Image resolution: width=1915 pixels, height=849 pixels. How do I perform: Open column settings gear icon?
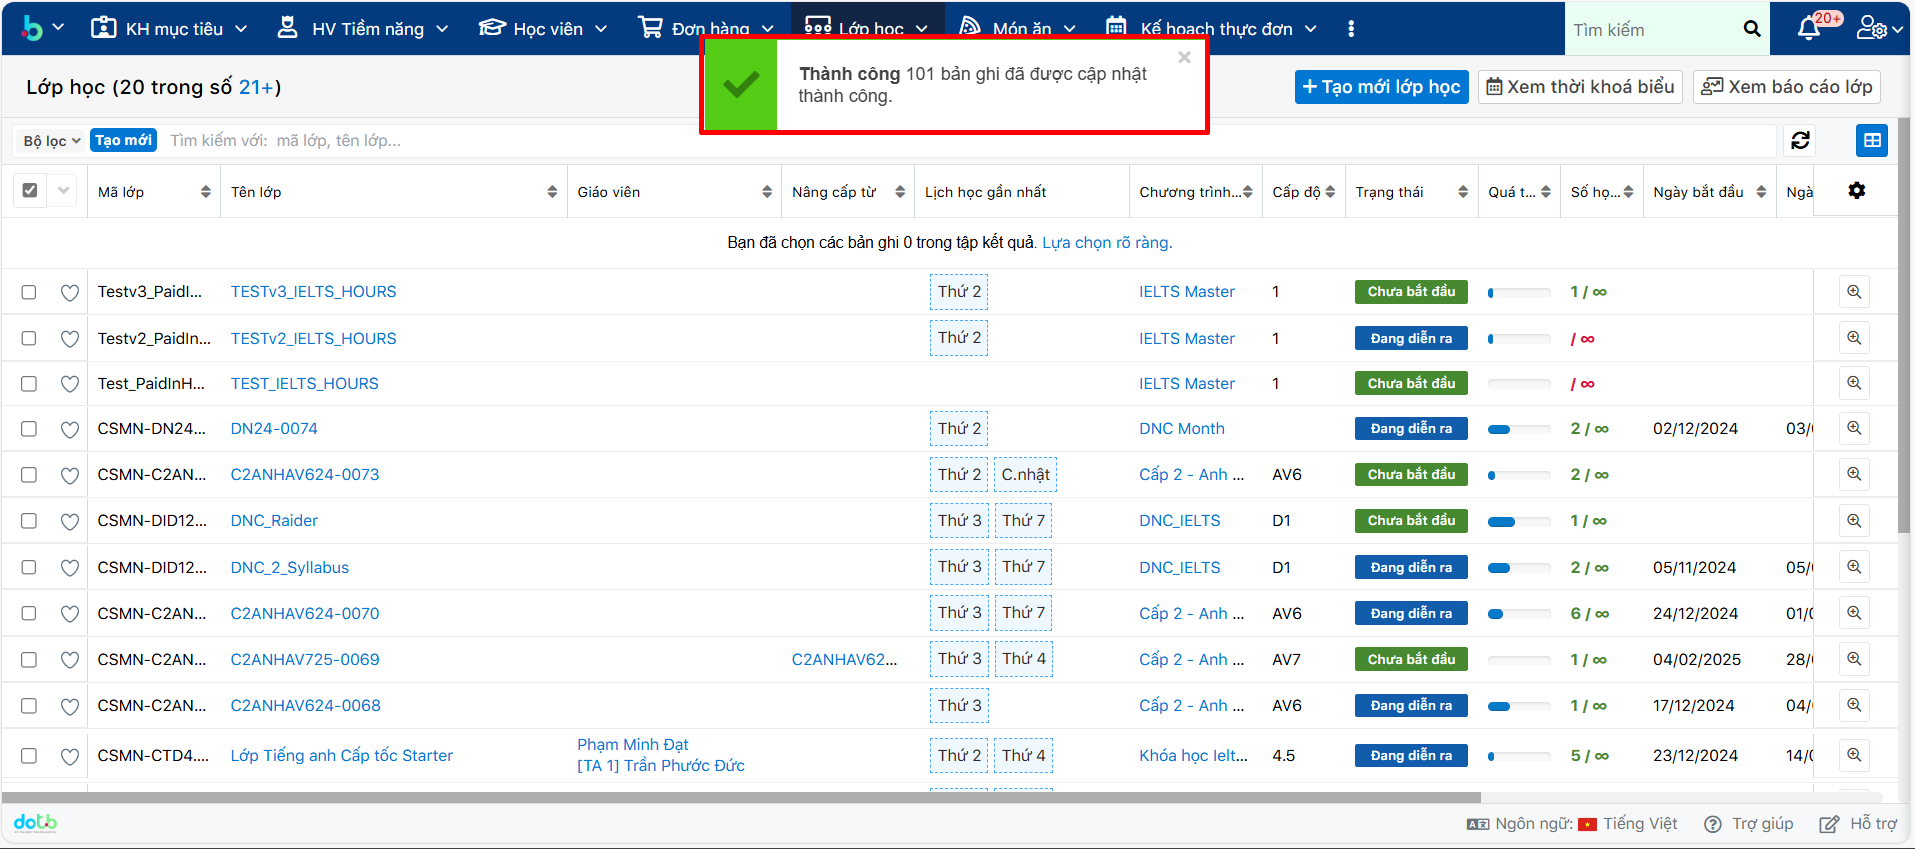(1856, 191)
